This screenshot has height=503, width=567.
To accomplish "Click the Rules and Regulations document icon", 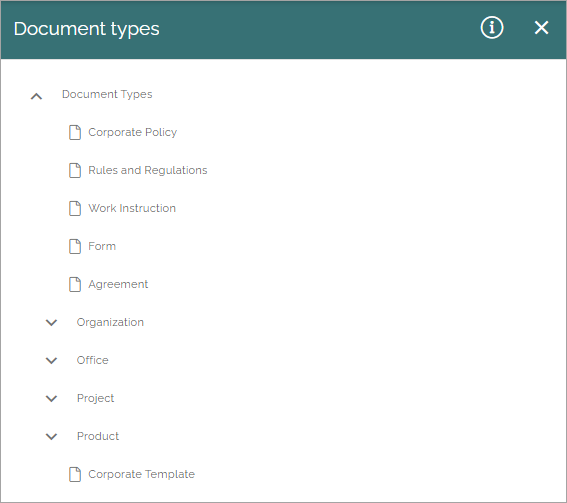I will [75, 170].
